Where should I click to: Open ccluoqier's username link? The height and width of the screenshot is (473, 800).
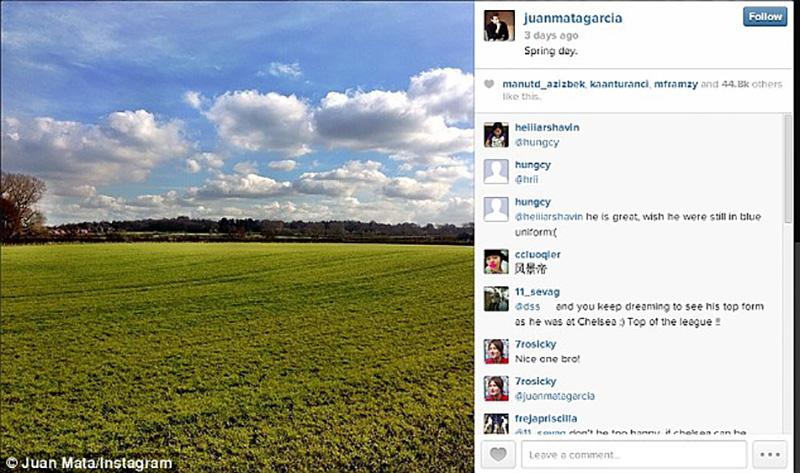(x=538, y=254)
